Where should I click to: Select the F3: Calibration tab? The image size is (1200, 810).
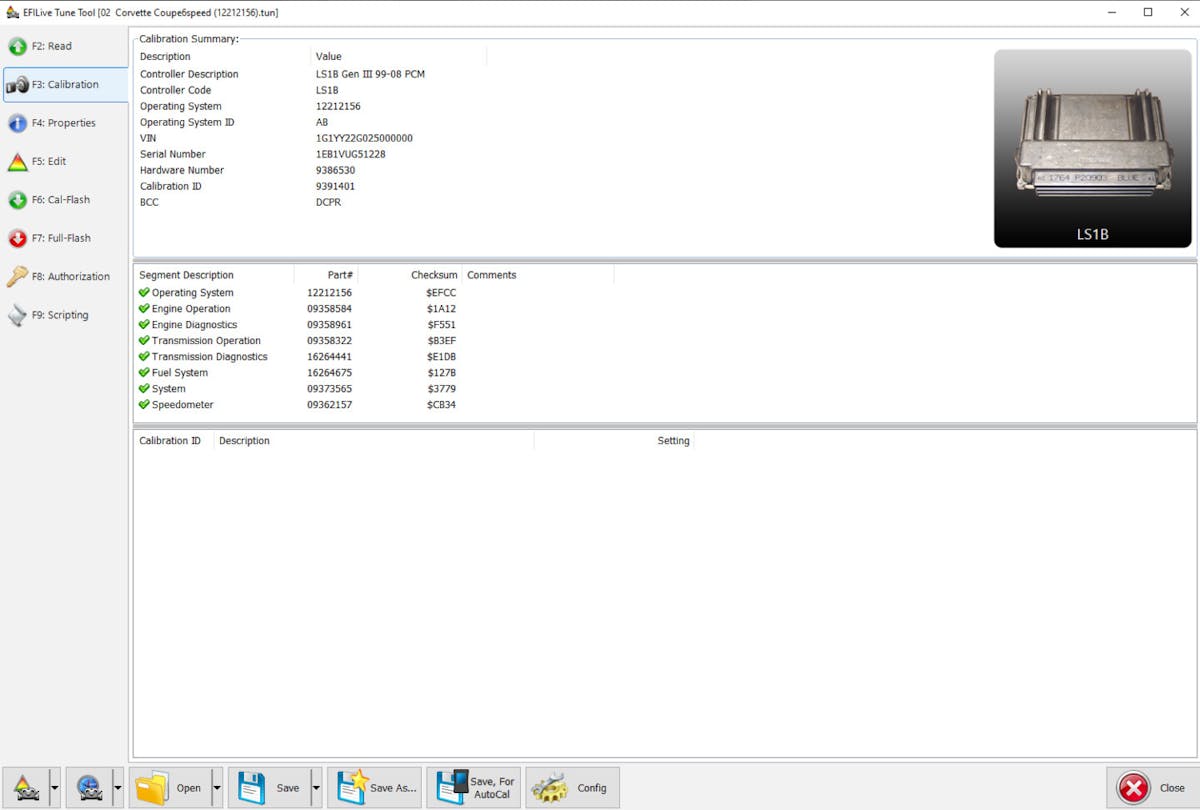click(x=64, y=85)
